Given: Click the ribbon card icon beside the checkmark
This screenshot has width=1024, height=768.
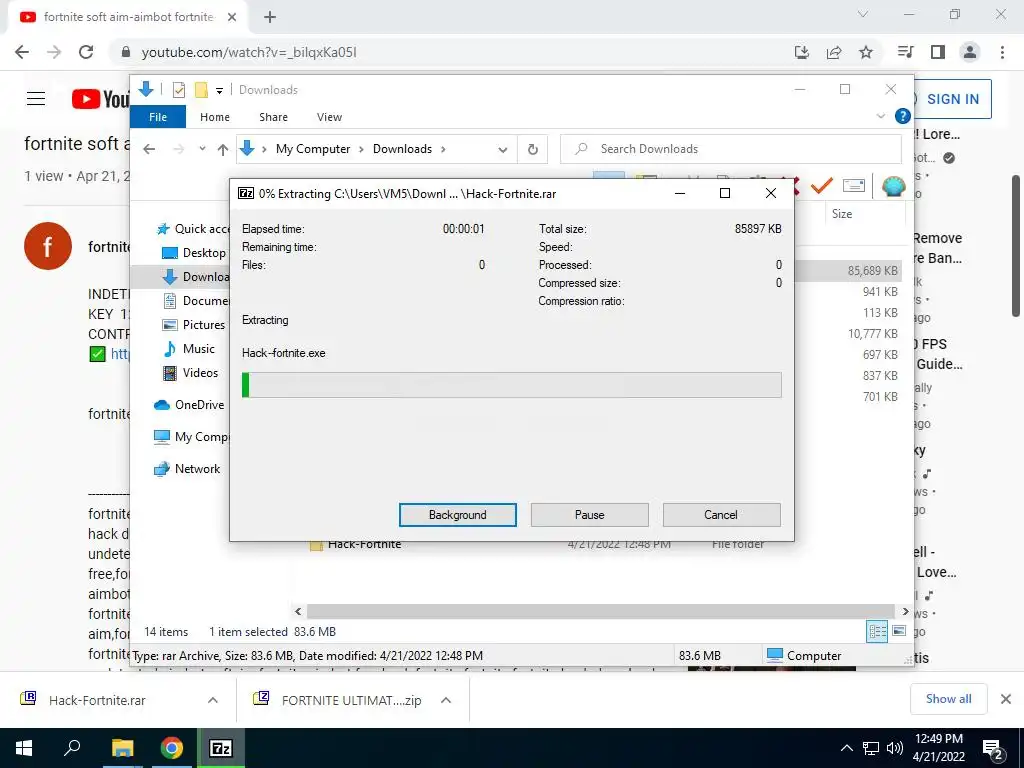Looking at the screenshot, I should [854, 186].
